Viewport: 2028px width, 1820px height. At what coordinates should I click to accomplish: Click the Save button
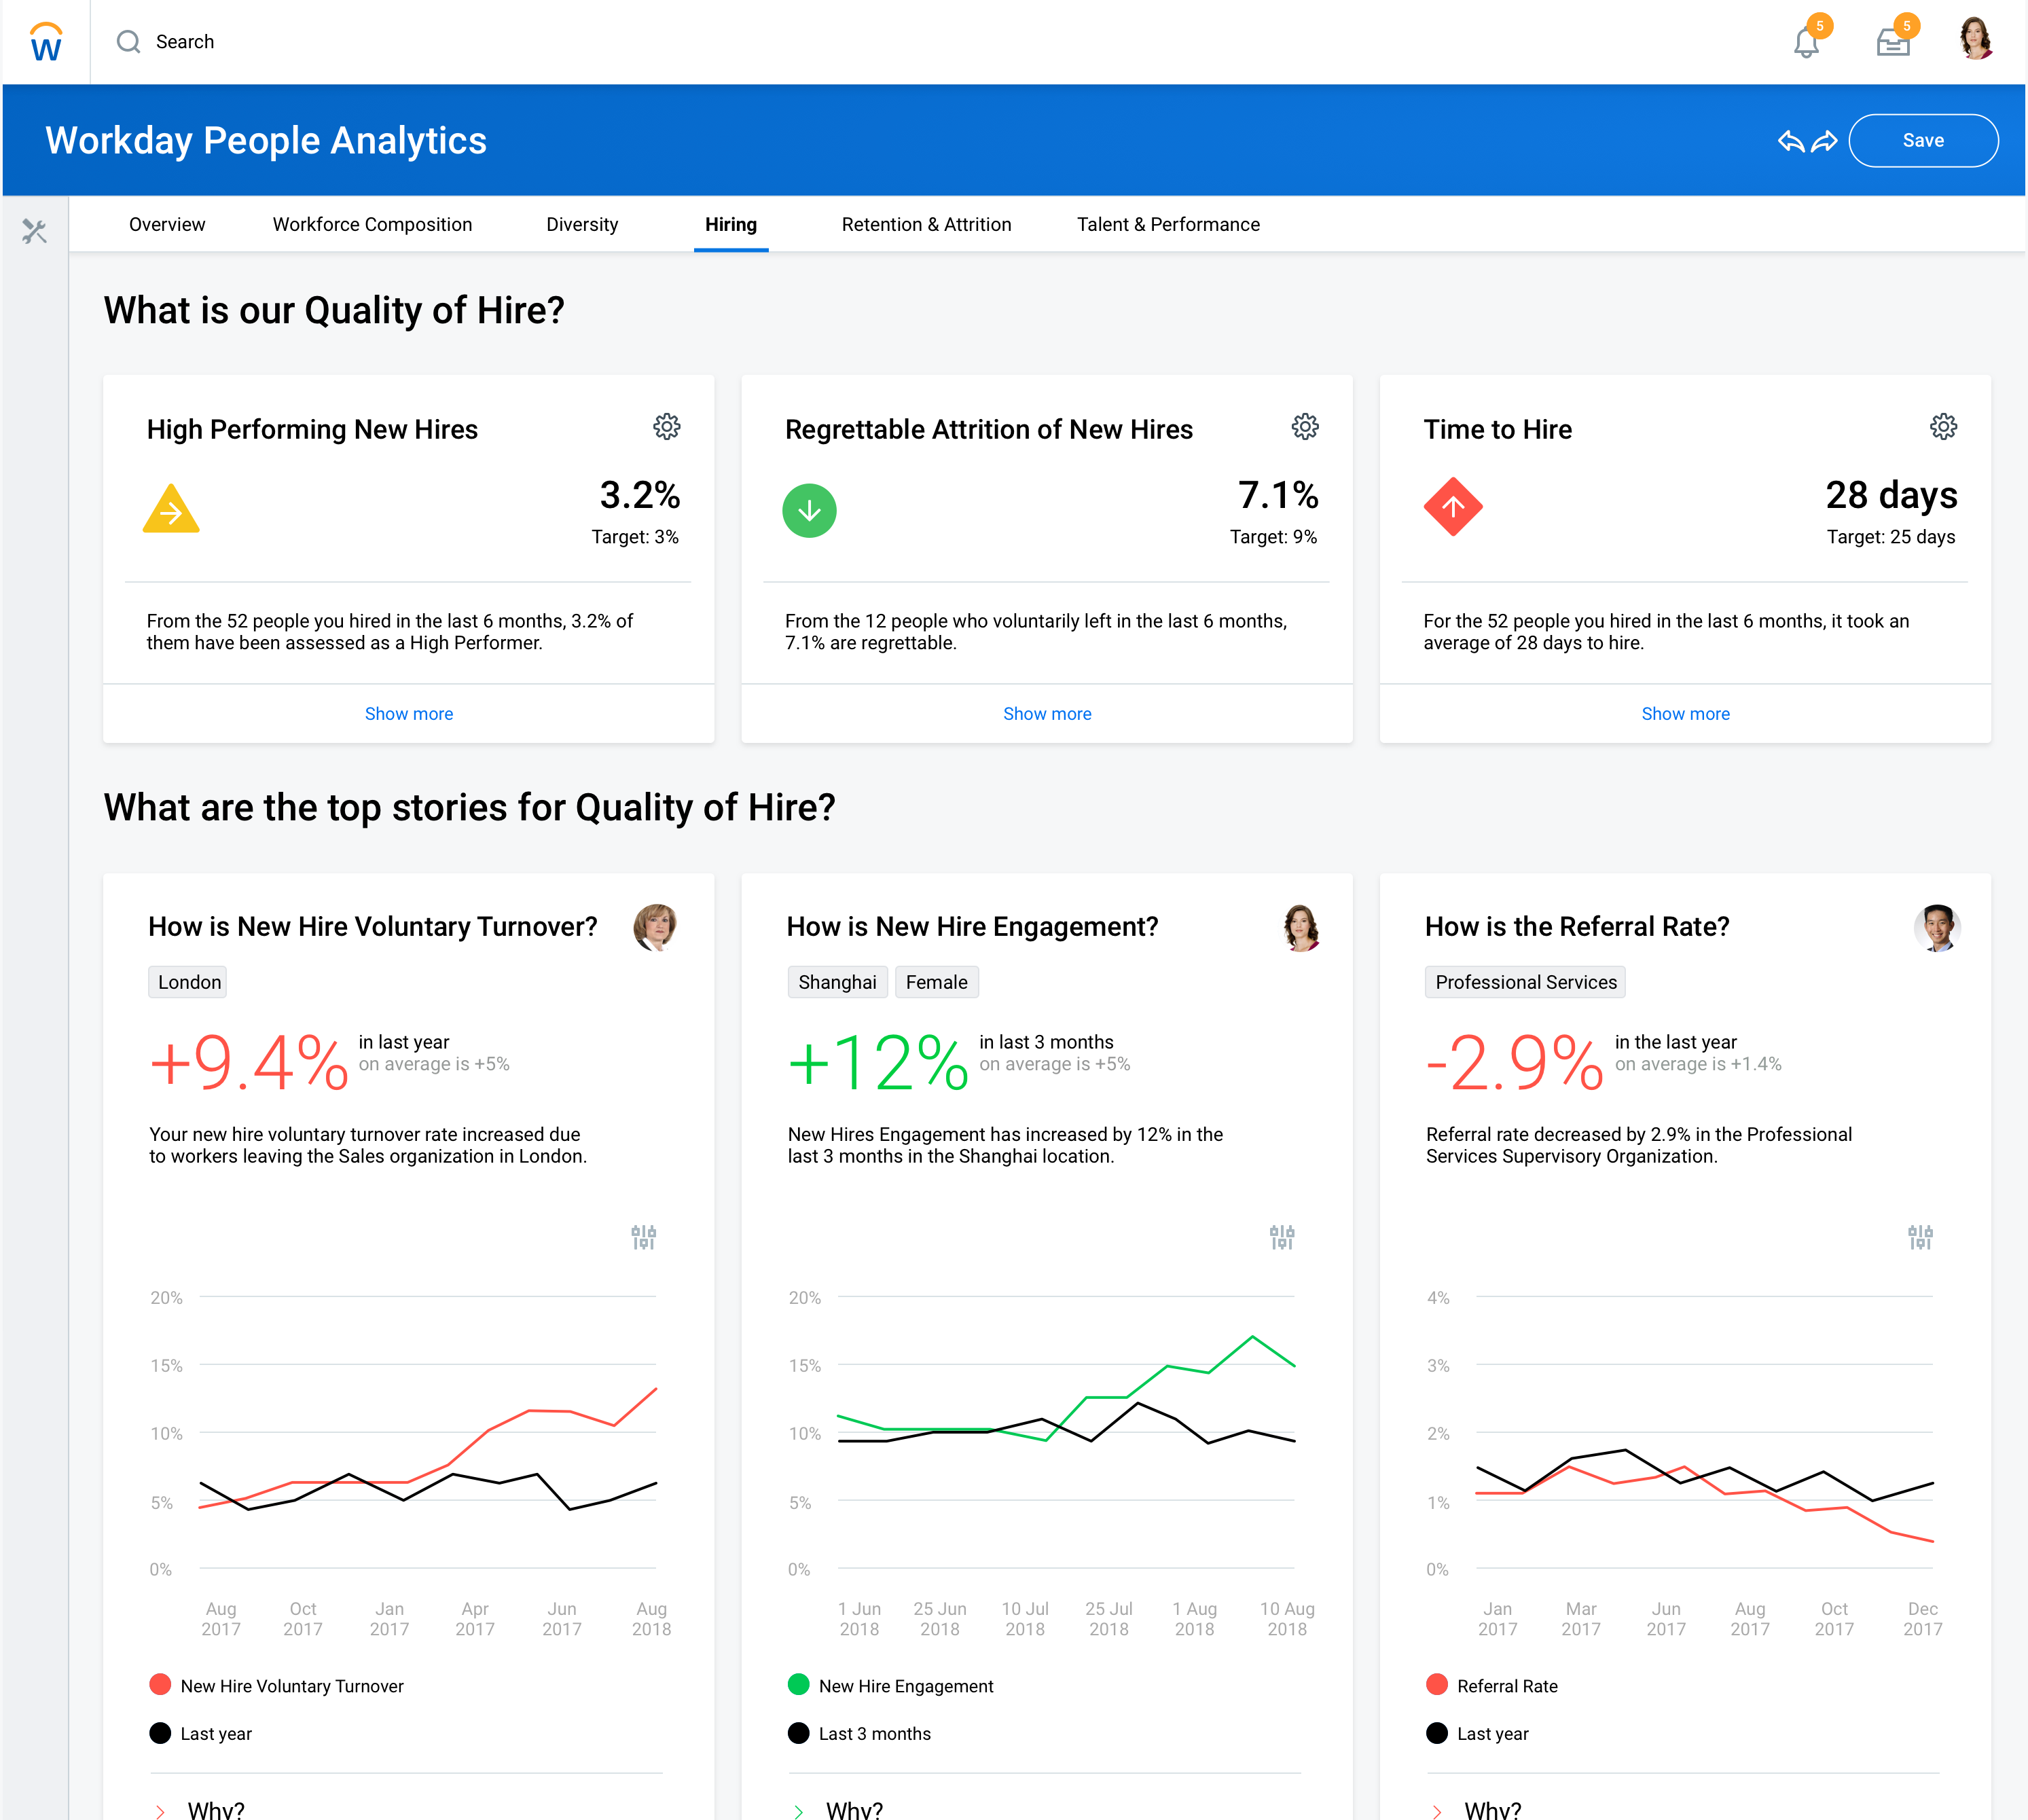tap(1923, 141)
